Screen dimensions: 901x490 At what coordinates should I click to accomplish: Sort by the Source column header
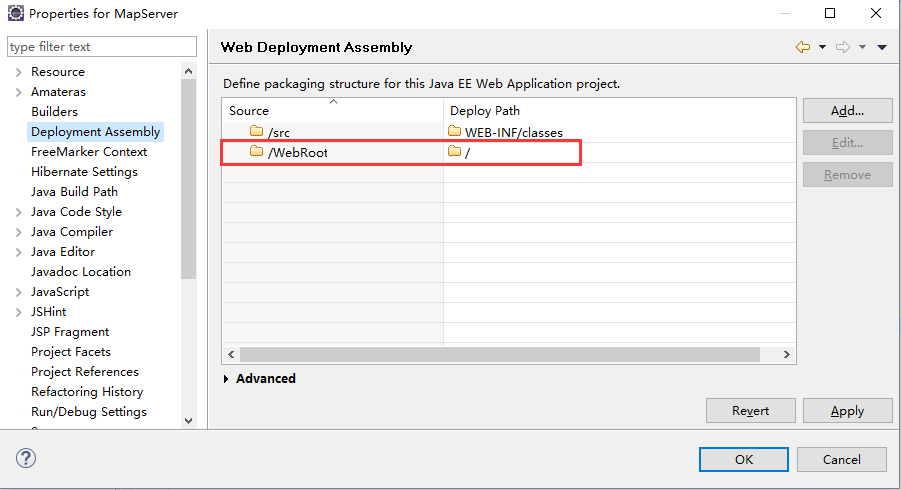click(x=333, y=110)
